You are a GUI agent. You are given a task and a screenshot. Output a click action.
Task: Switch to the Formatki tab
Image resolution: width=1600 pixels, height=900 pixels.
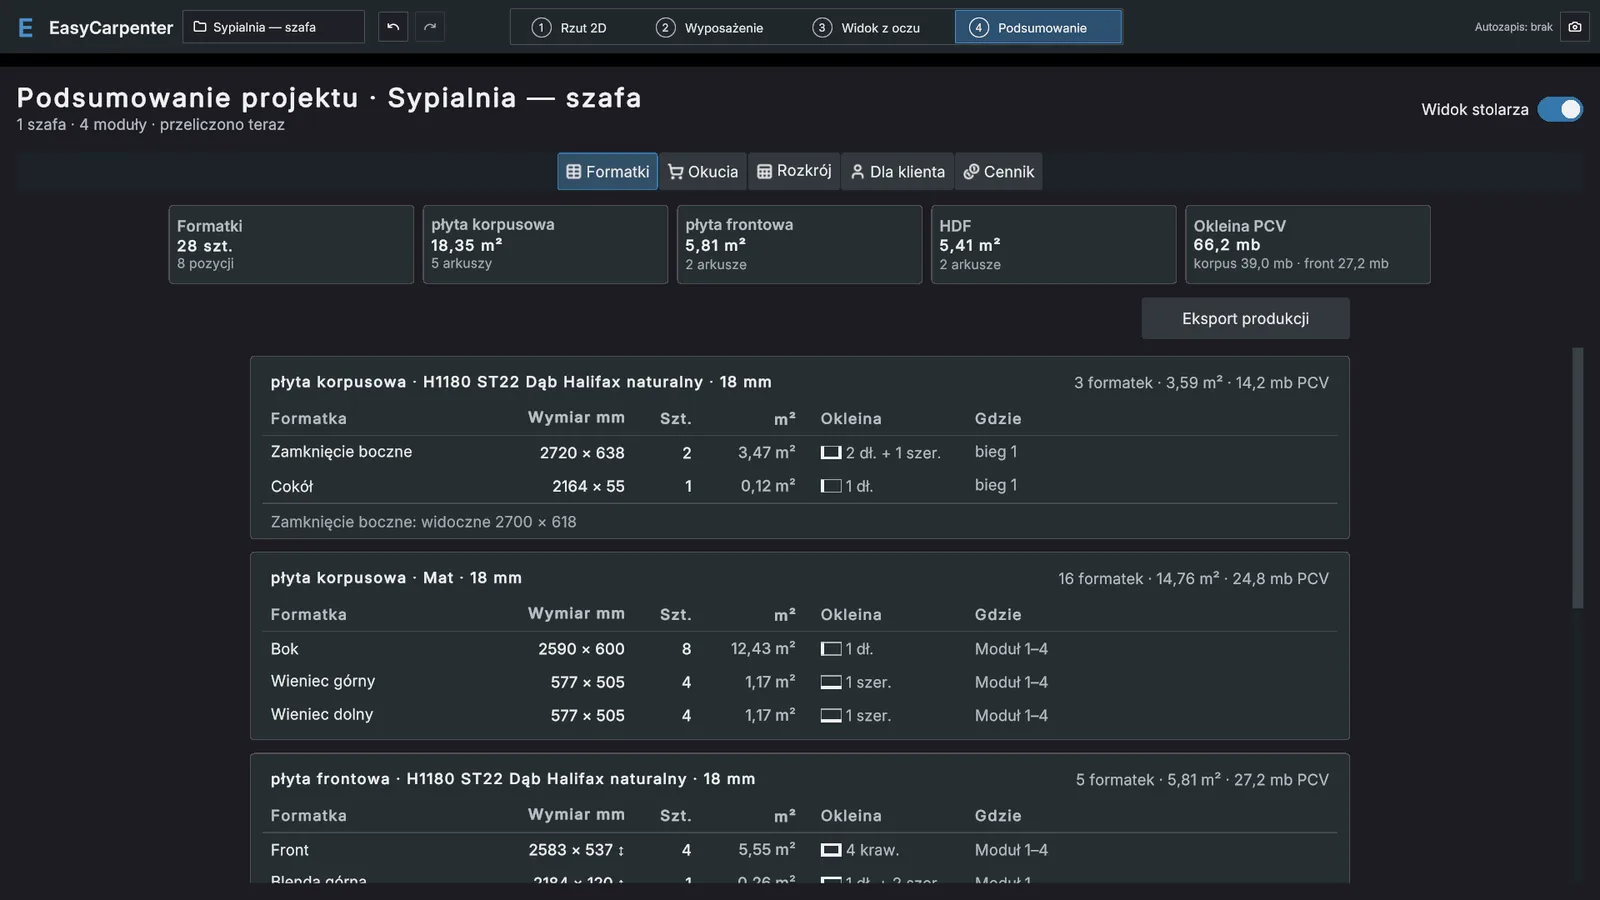[x=608, y=172]
